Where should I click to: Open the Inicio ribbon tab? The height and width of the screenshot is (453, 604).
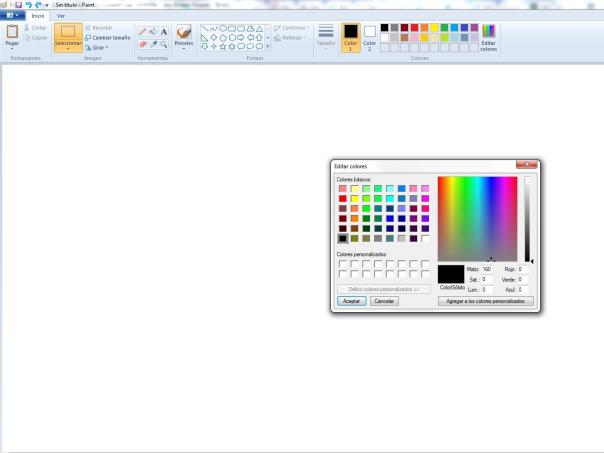click(38, 16)
